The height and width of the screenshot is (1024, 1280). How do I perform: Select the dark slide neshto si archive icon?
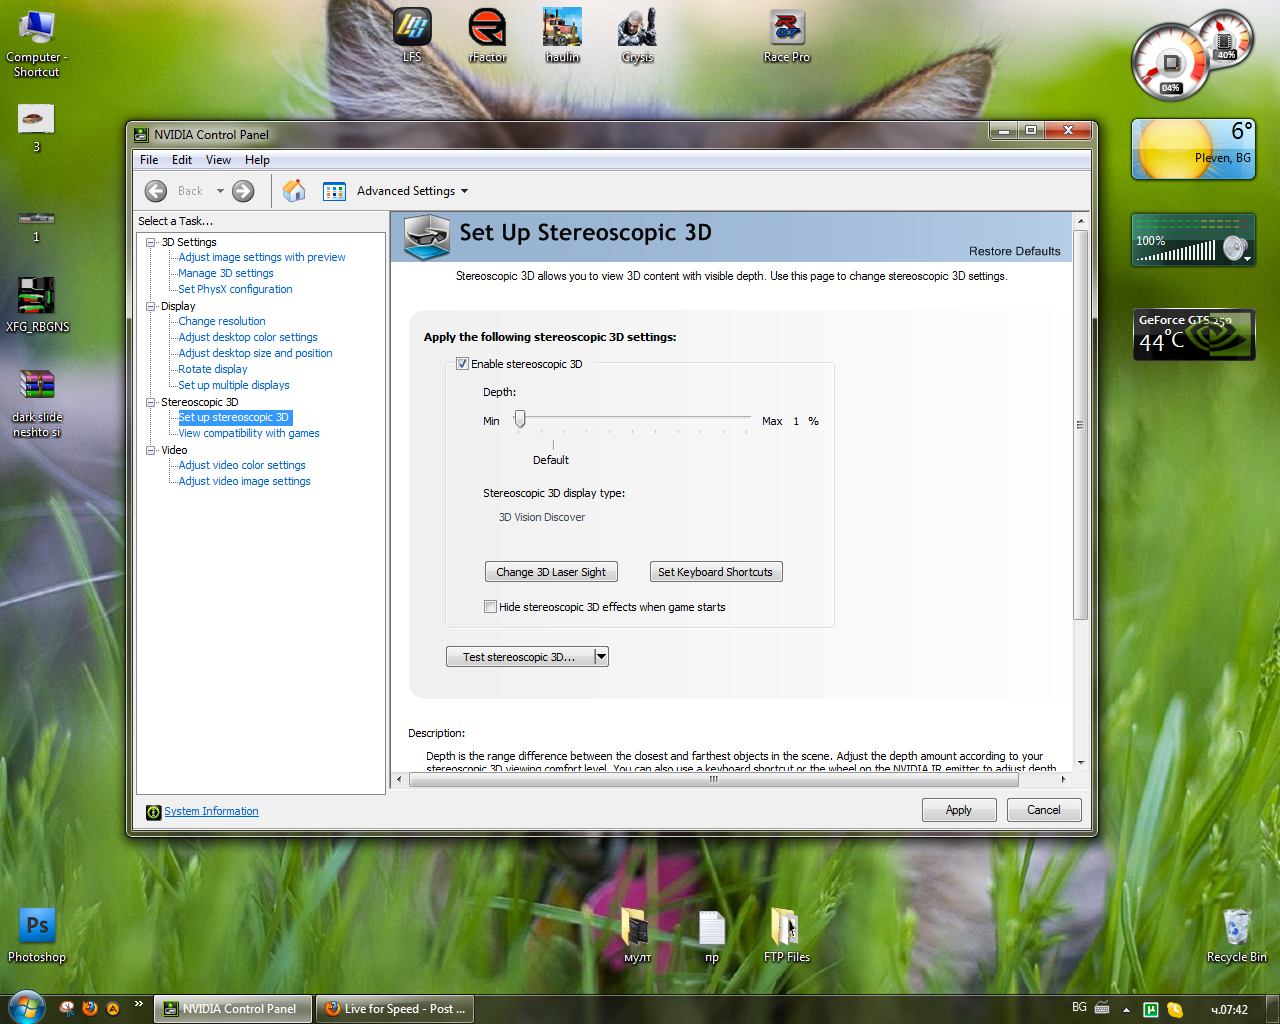click(37, 403)
